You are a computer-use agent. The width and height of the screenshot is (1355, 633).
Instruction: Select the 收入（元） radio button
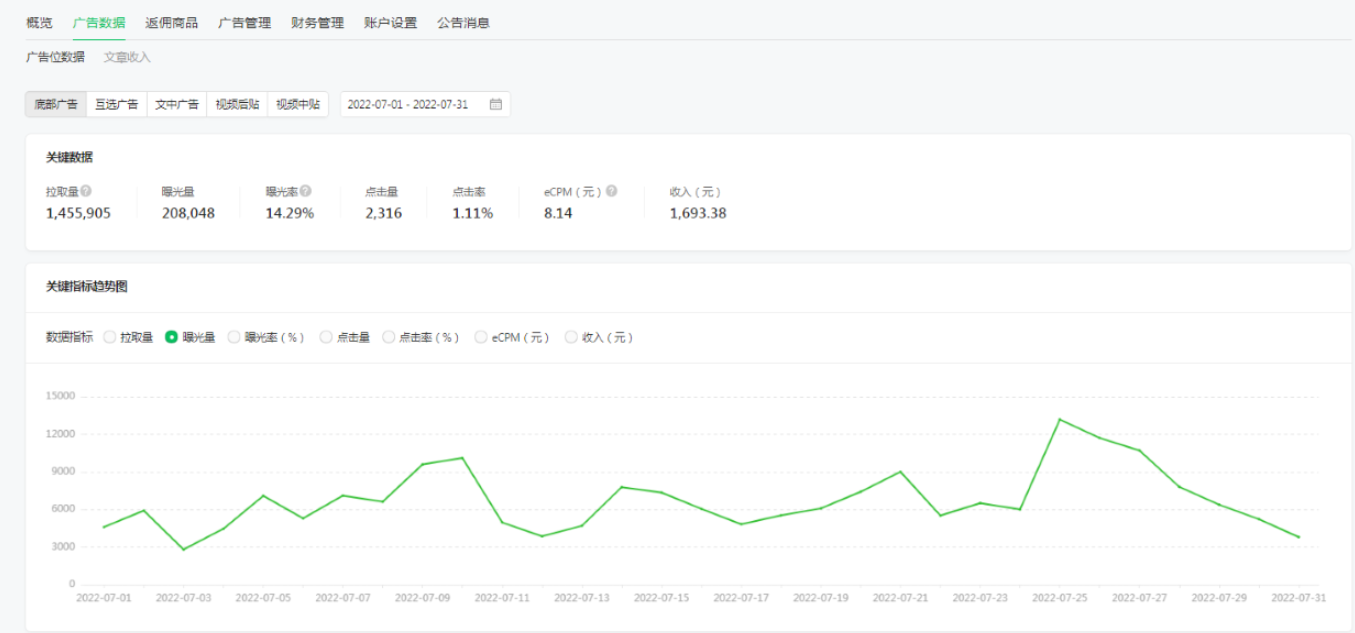click(572, 337)
